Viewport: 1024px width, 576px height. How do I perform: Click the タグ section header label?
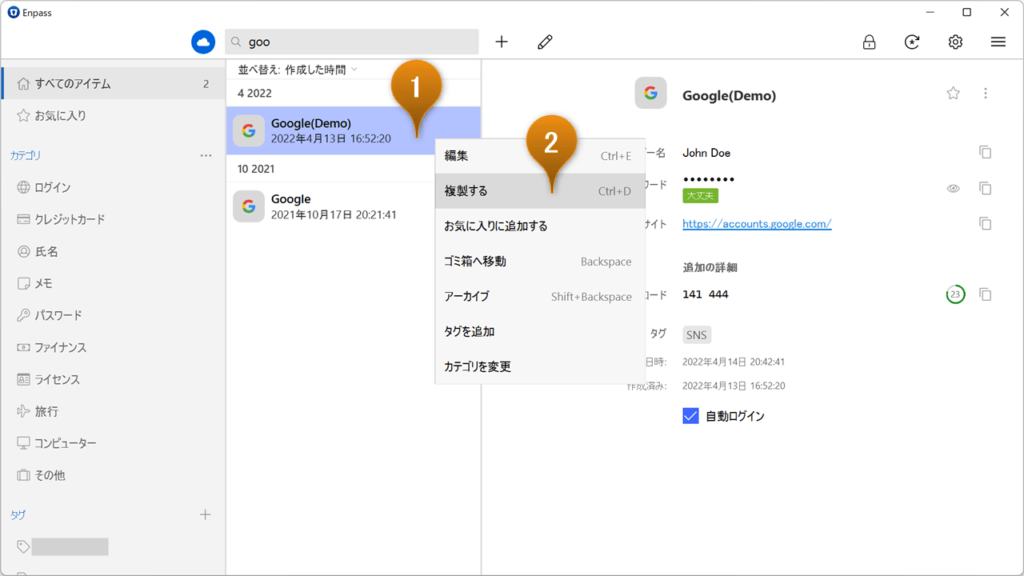[x=18, y=515]
